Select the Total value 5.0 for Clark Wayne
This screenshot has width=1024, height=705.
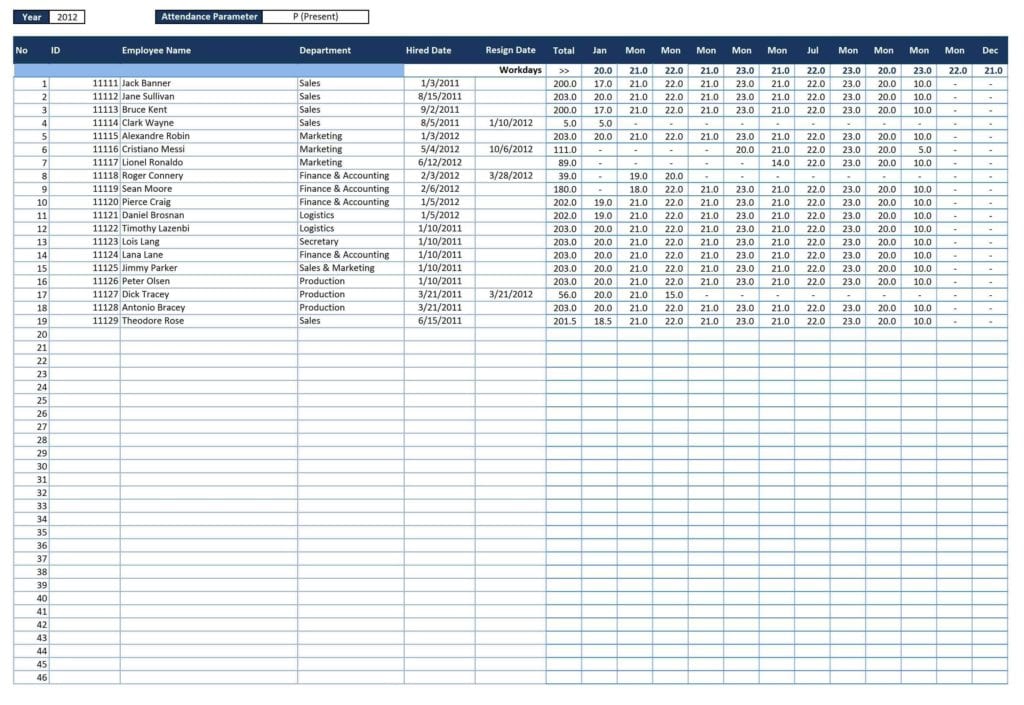(564, 122)
